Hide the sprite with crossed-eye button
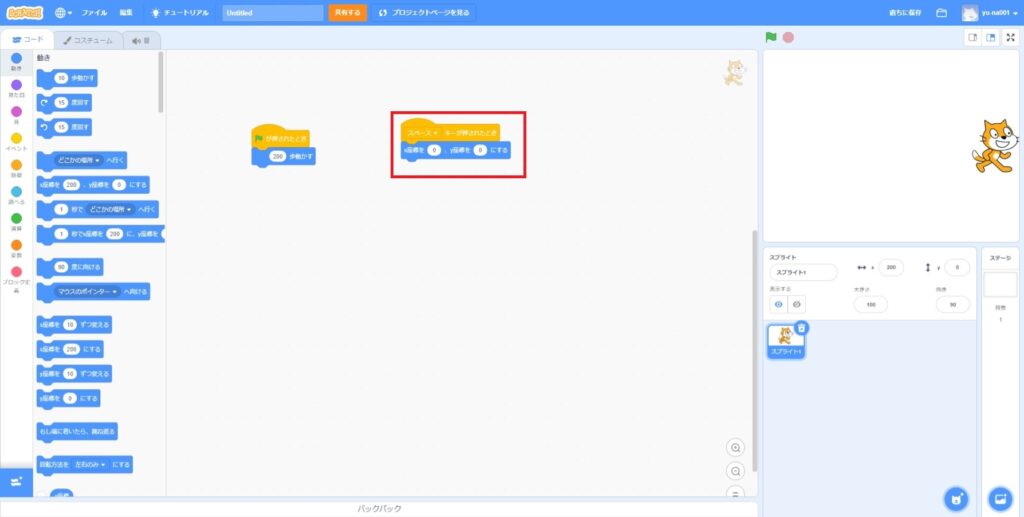1024x517 pixels. pos(796,304)
